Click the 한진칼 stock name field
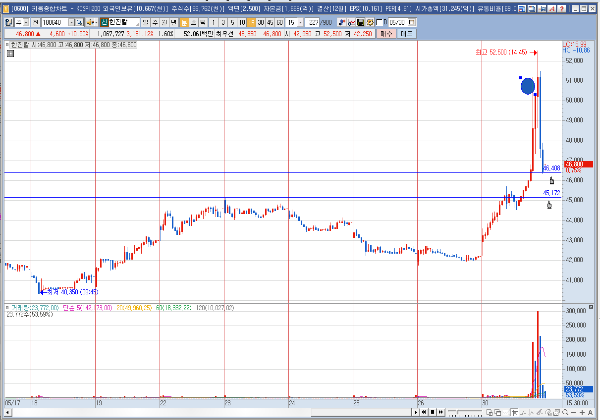 (x=124, y=23)
